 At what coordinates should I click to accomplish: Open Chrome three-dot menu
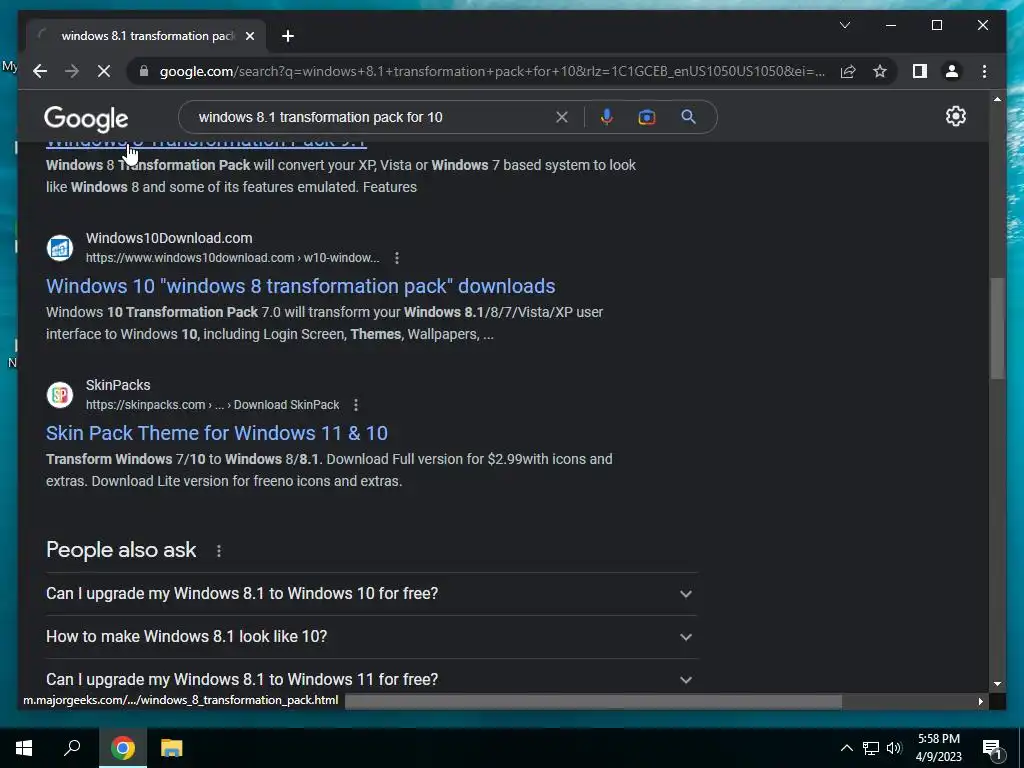984,71
